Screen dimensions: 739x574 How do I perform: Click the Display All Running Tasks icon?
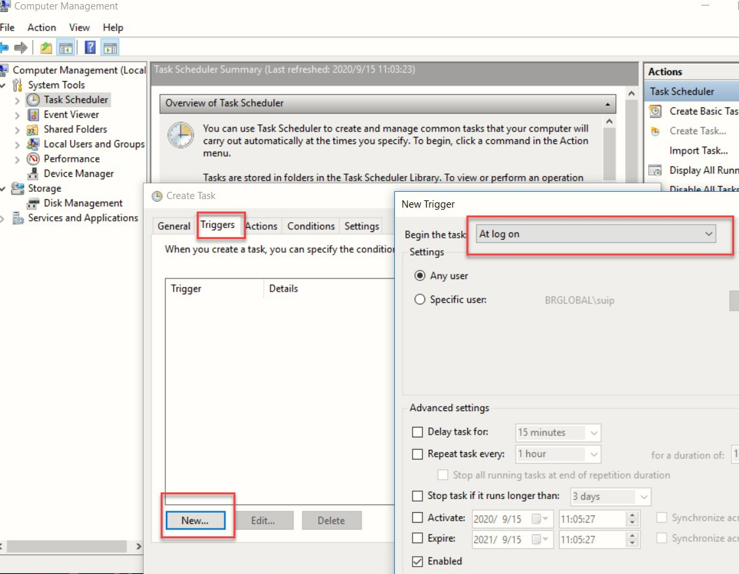click(655, 170)
